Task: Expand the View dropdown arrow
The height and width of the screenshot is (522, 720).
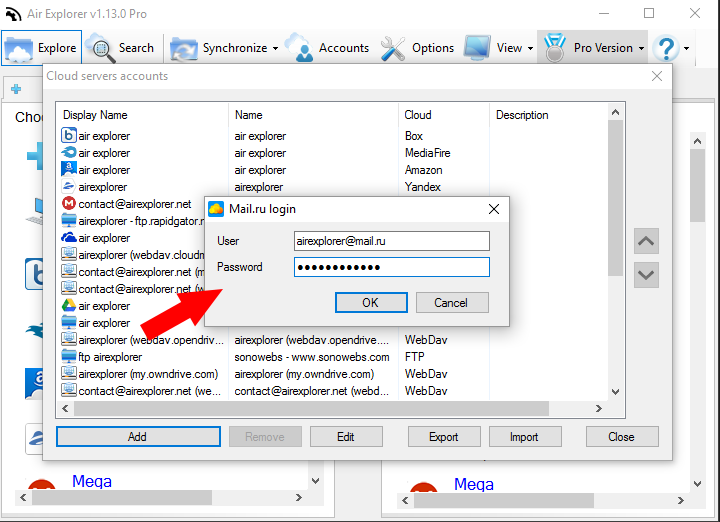Action: [530, 48]
